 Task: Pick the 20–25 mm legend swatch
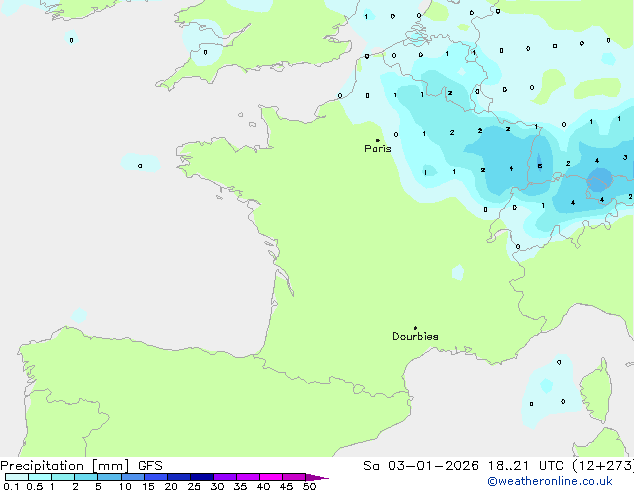coord(179,477)
